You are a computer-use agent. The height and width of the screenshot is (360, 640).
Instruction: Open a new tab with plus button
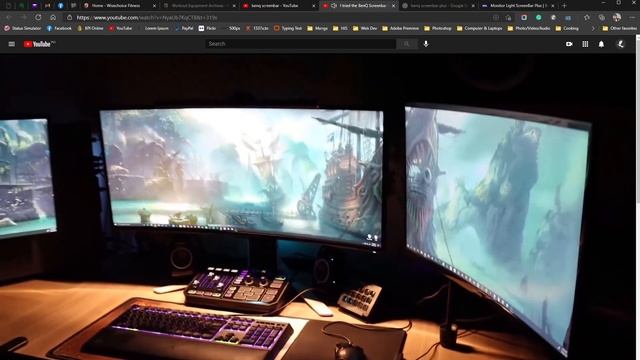click(x=564, y=6)
